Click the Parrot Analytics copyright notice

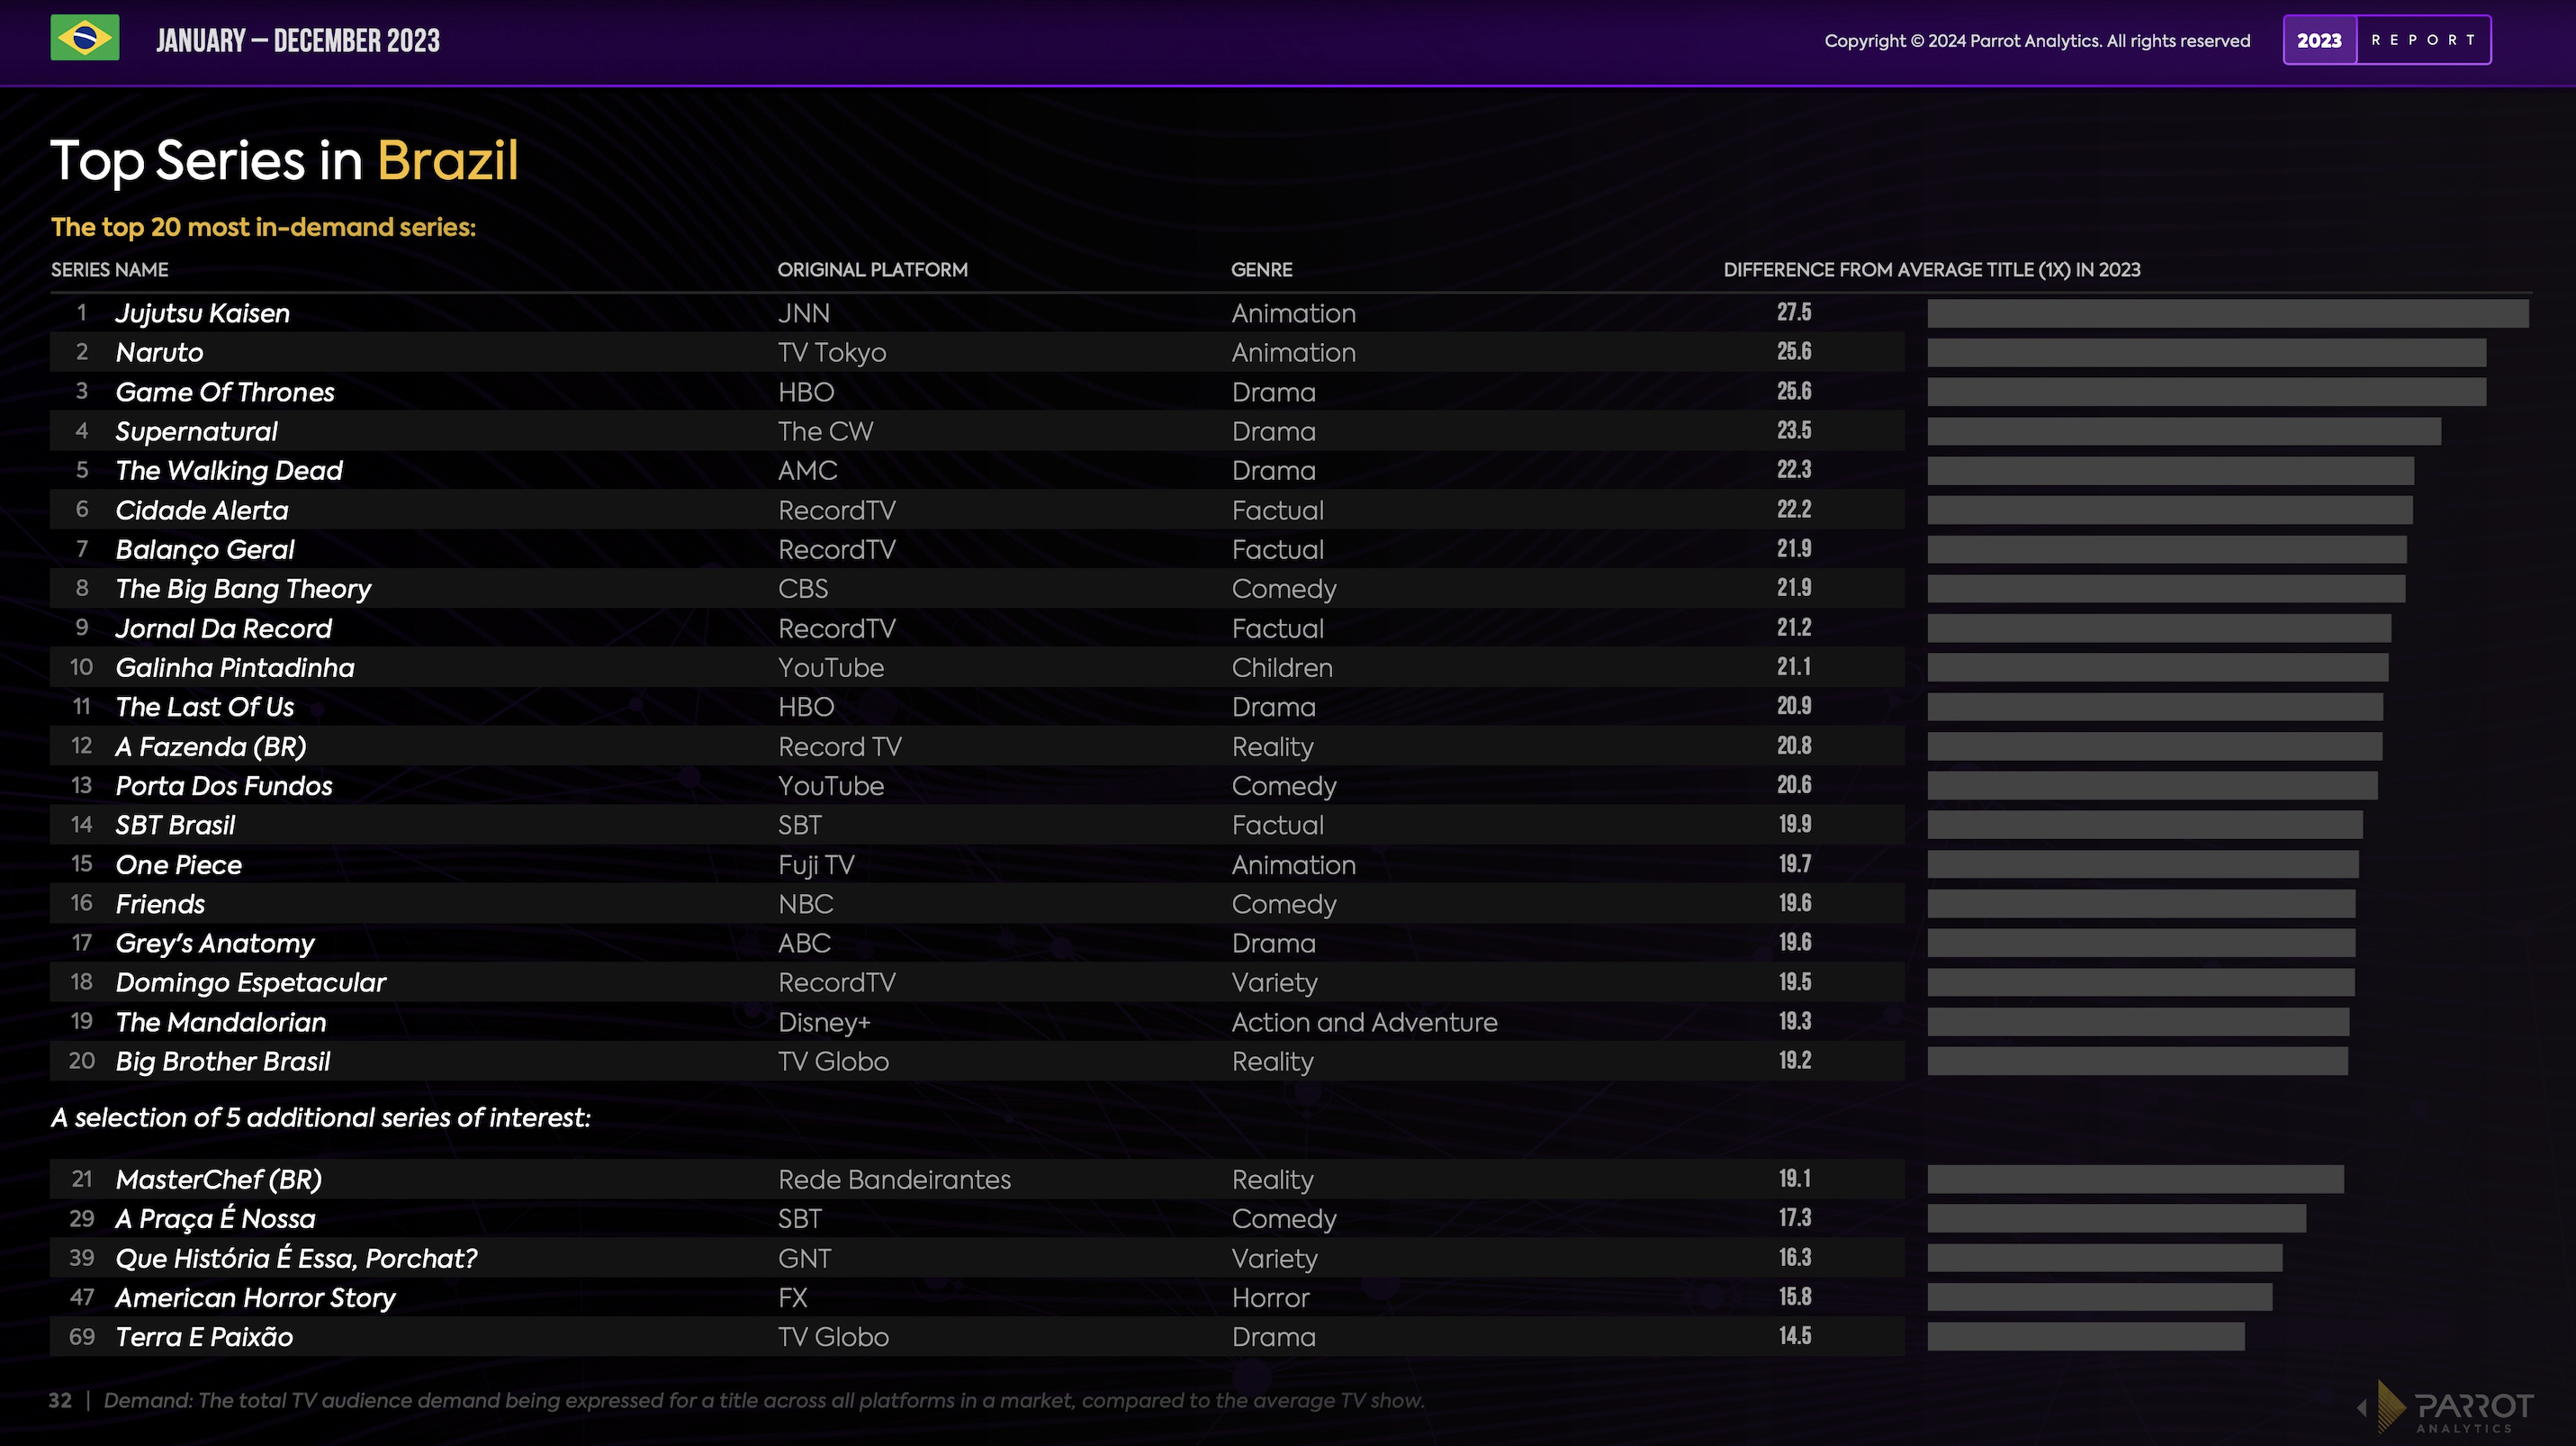pos(2037,41)
